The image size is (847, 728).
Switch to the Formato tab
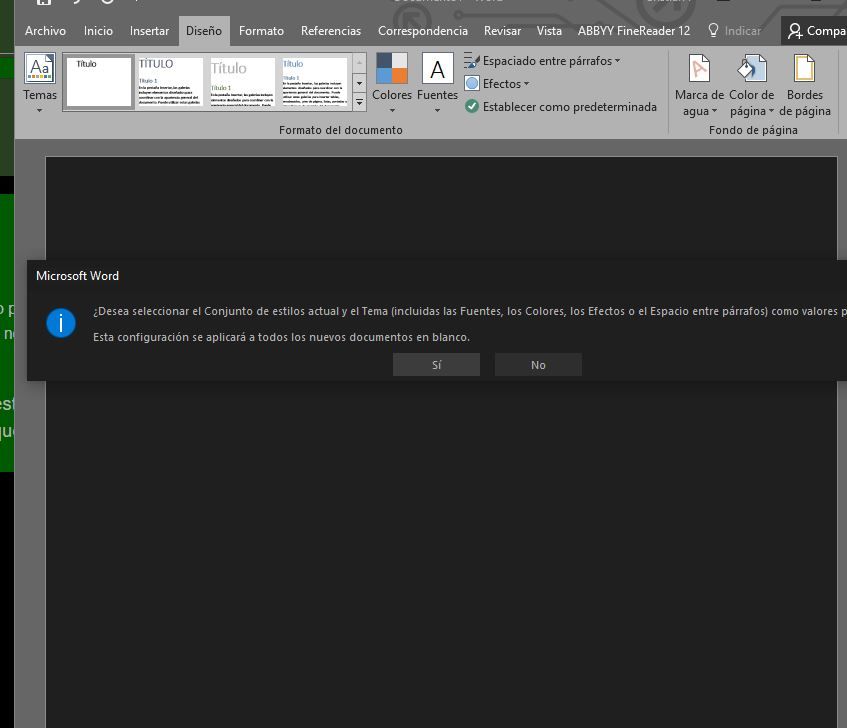(261, 31)
